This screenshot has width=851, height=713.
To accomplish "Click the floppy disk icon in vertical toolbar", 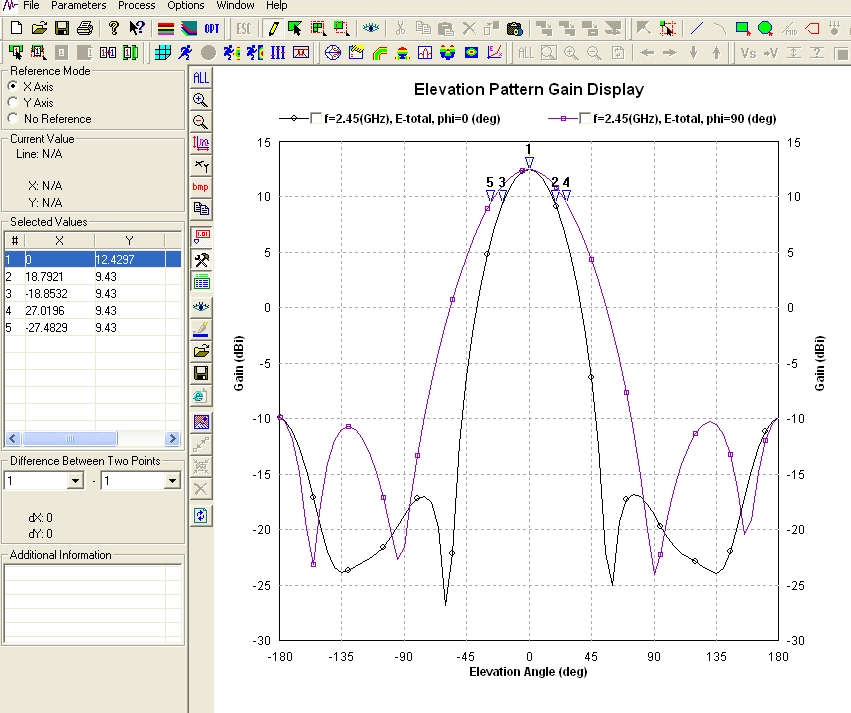I will click(x=201, y=374).
